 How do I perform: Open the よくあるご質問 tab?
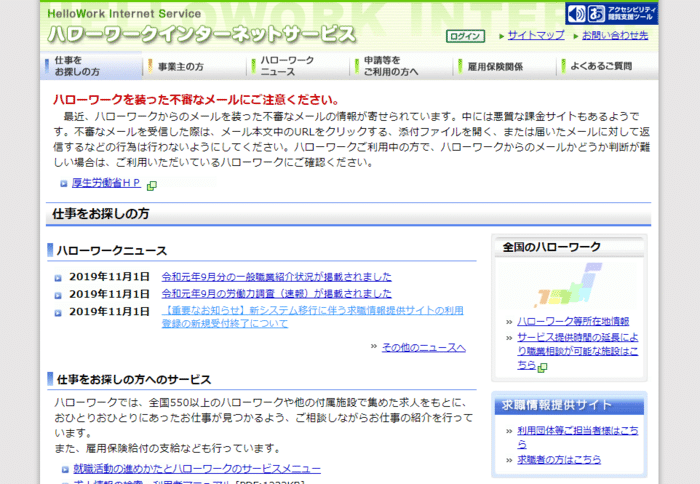tap(601, 67)
